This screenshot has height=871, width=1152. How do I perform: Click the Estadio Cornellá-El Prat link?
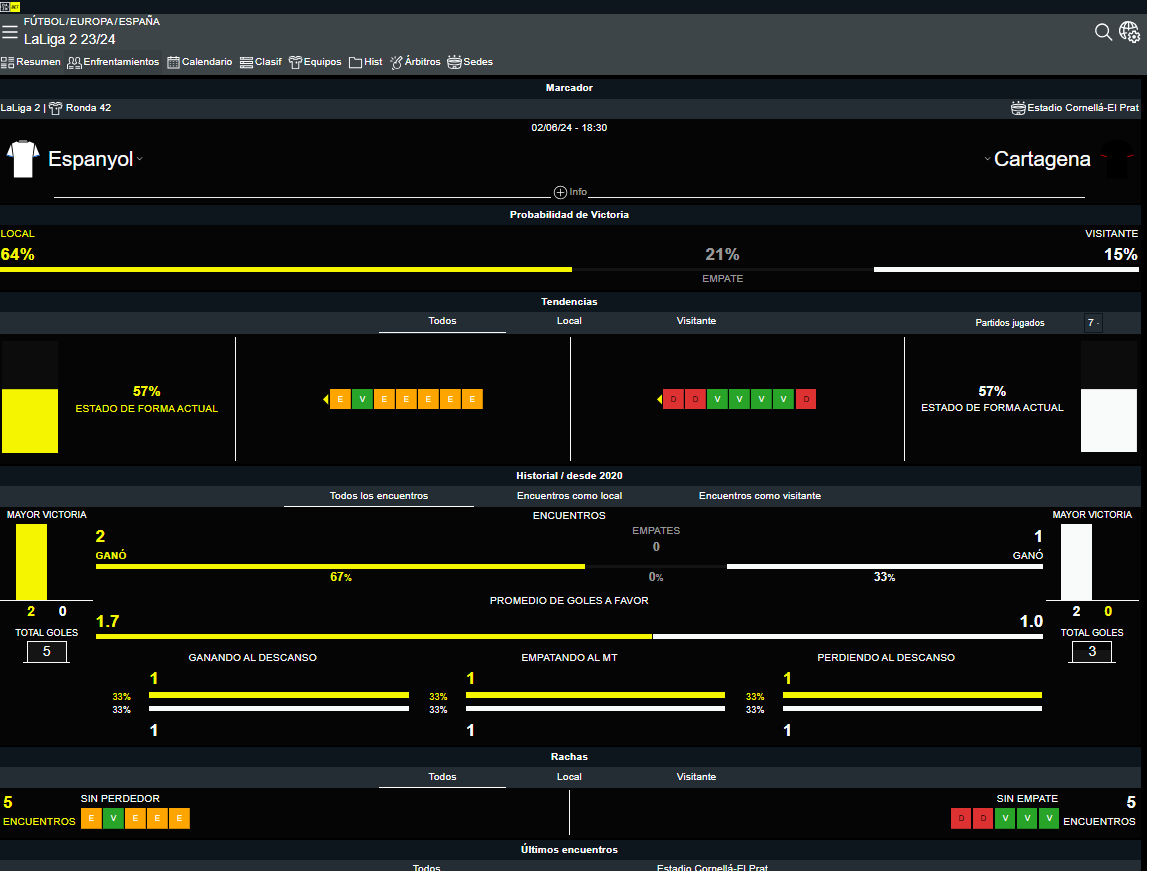pyautogui.click(x=1082, y=108)
